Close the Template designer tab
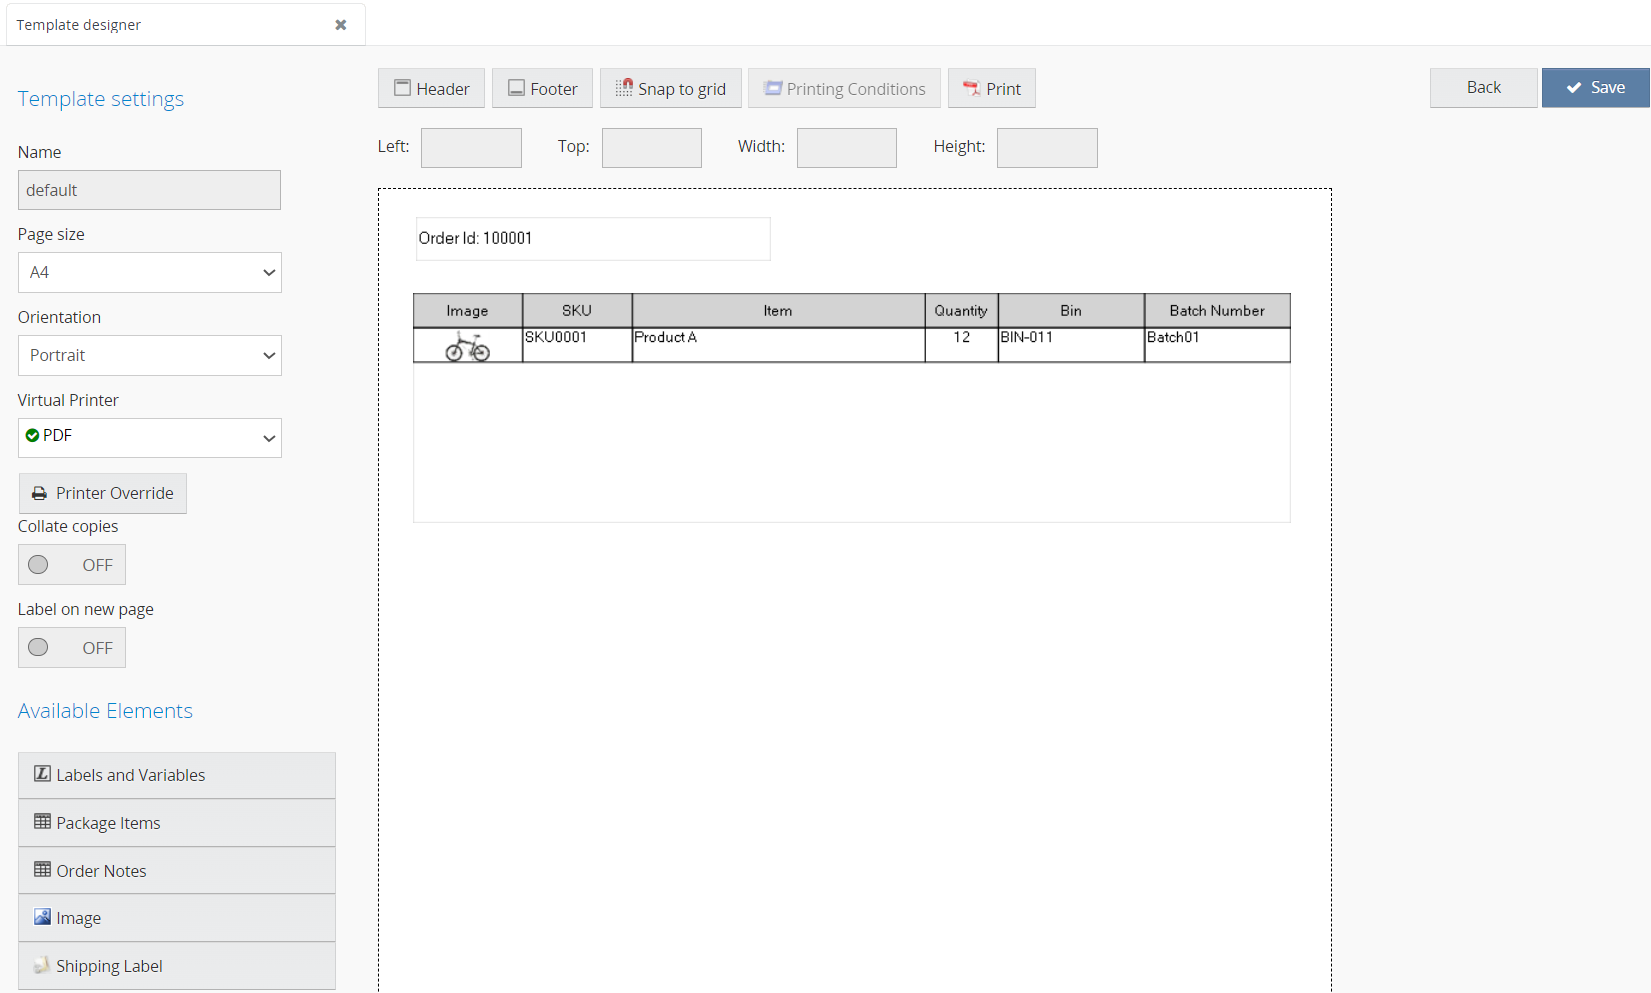Image resolution: width=1651 pixels, height=993 pixels. tap(341, 25)
